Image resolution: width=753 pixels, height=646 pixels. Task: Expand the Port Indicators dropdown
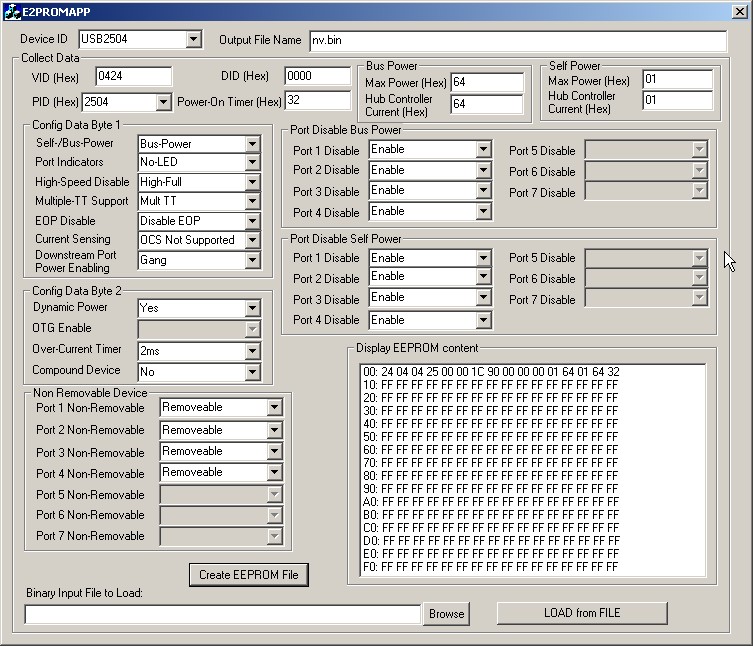click(x=253, y=162)
